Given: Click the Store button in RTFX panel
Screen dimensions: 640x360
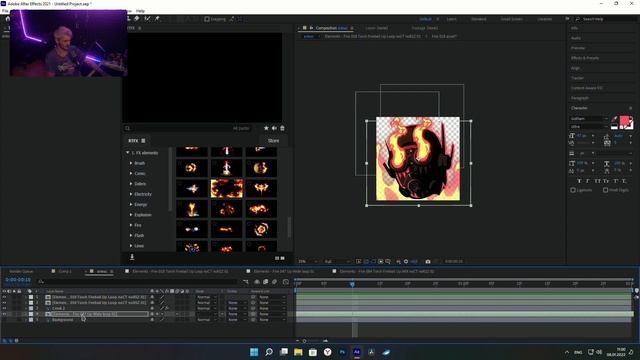Looking at the screenshot, I should (273, 141).
